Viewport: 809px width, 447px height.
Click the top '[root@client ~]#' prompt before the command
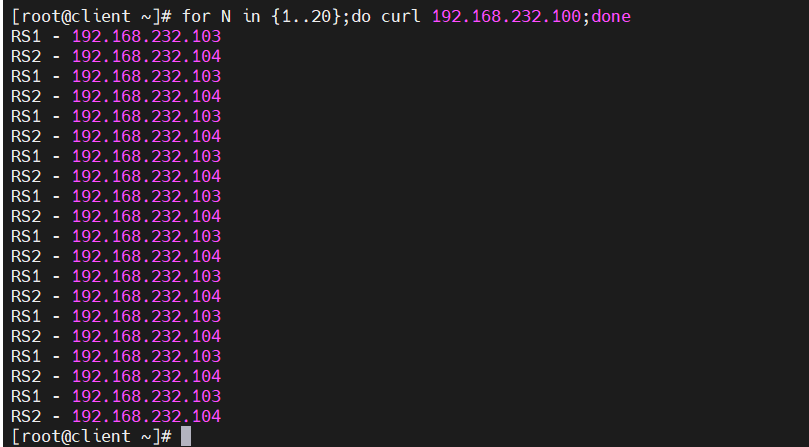click(91, 17)
